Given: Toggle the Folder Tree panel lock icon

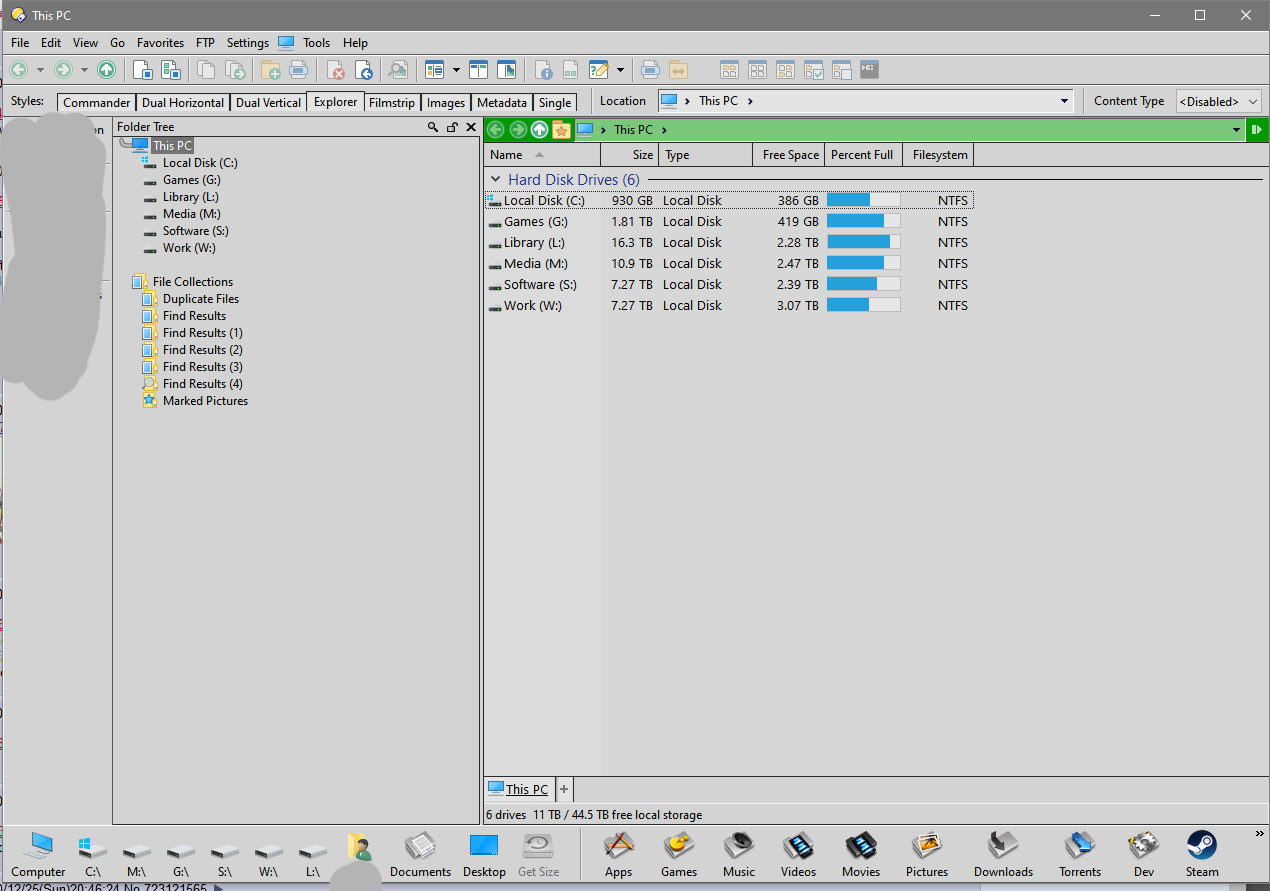Looking at the screenshot, I should [452, 127].
